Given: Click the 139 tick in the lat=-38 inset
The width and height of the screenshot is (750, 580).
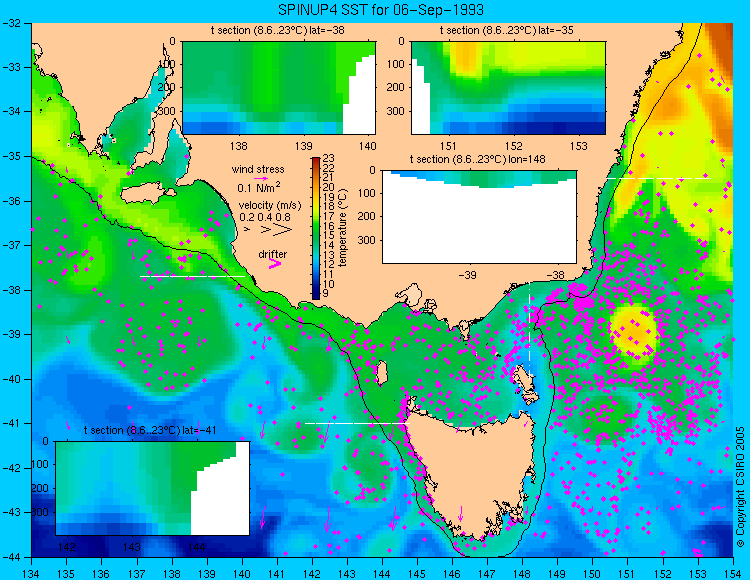Looking at the screenshot, I should point(303,146).
